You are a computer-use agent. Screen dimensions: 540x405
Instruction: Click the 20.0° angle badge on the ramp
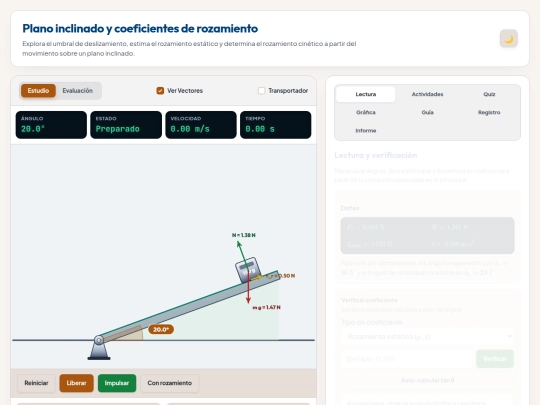pyautogui.click(x=161, y=329)
